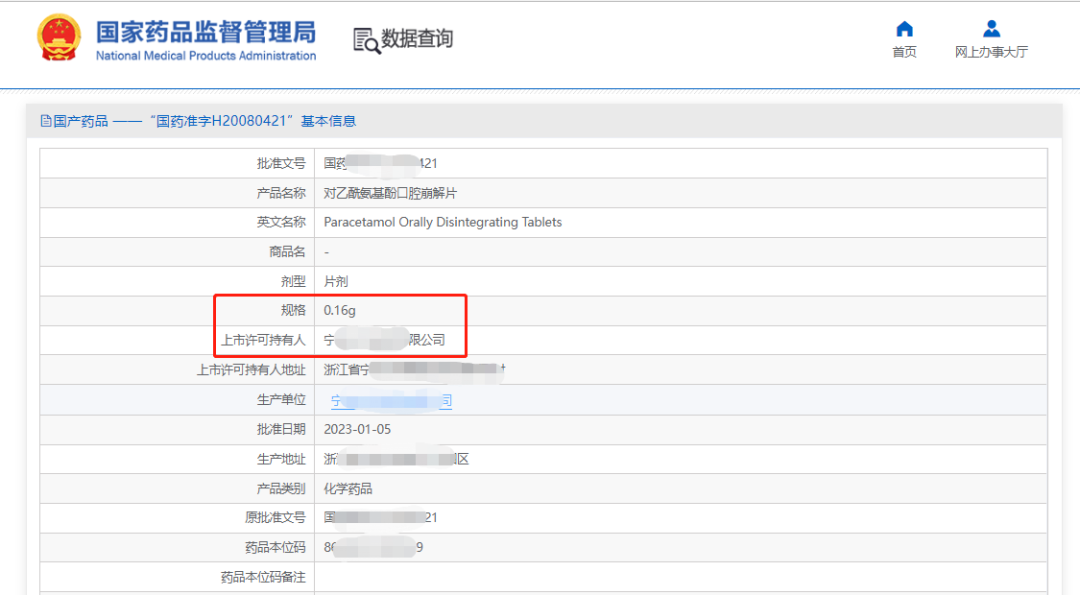Image resolution: width=1080 pixels, height=595 pixels.
Task: Select the Paracetamol Orally Disintegrating Tablets text
Action: tap(443, 222)
